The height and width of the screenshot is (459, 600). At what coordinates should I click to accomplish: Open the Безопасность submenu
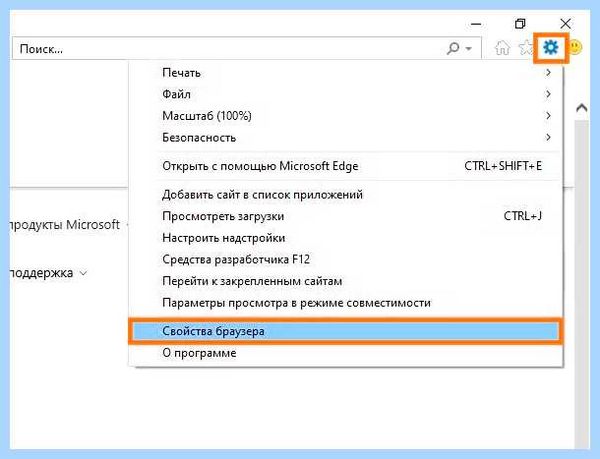(x=346, y=137)
